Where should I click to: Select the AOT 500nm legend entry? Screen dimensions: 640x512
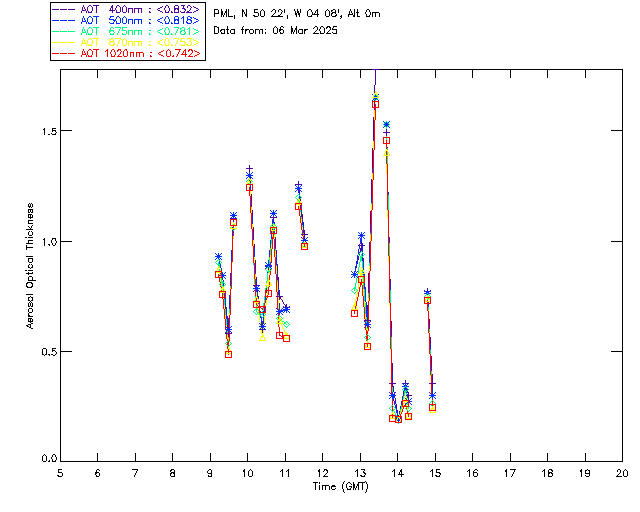(127, 19)
